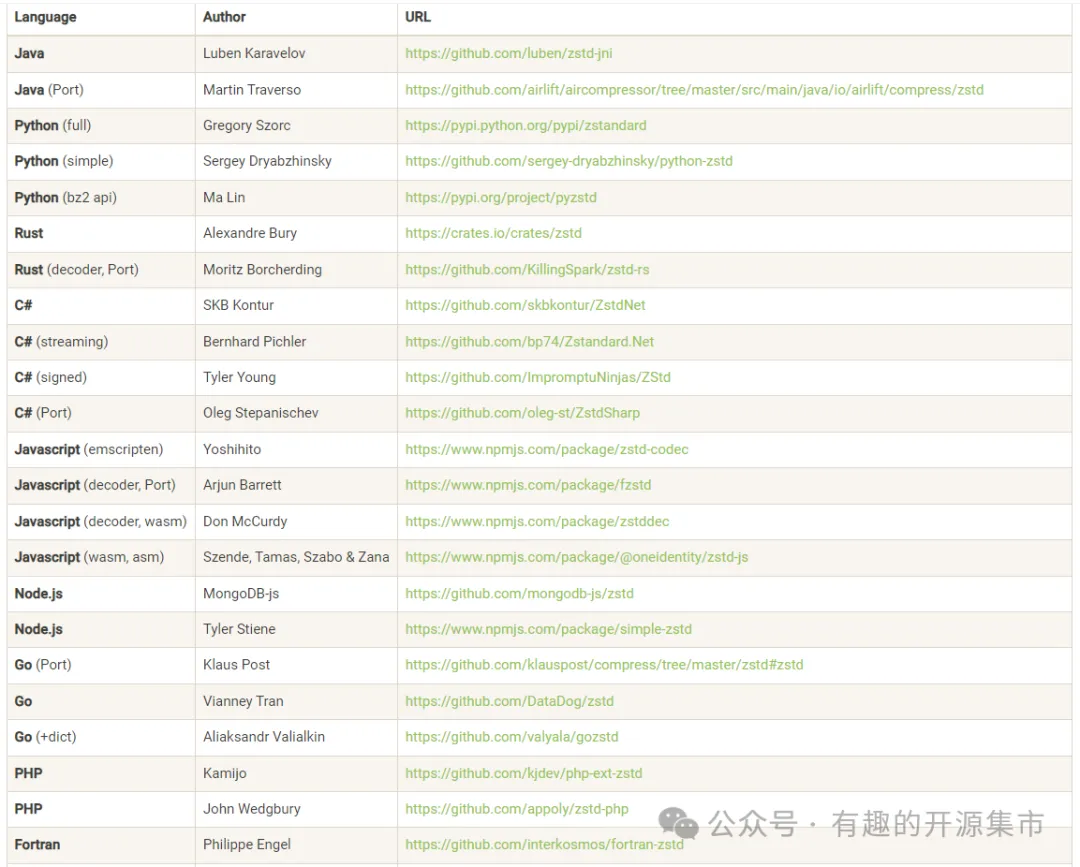Open the kjdev/php-ext-zstd link

click(523, 773)
